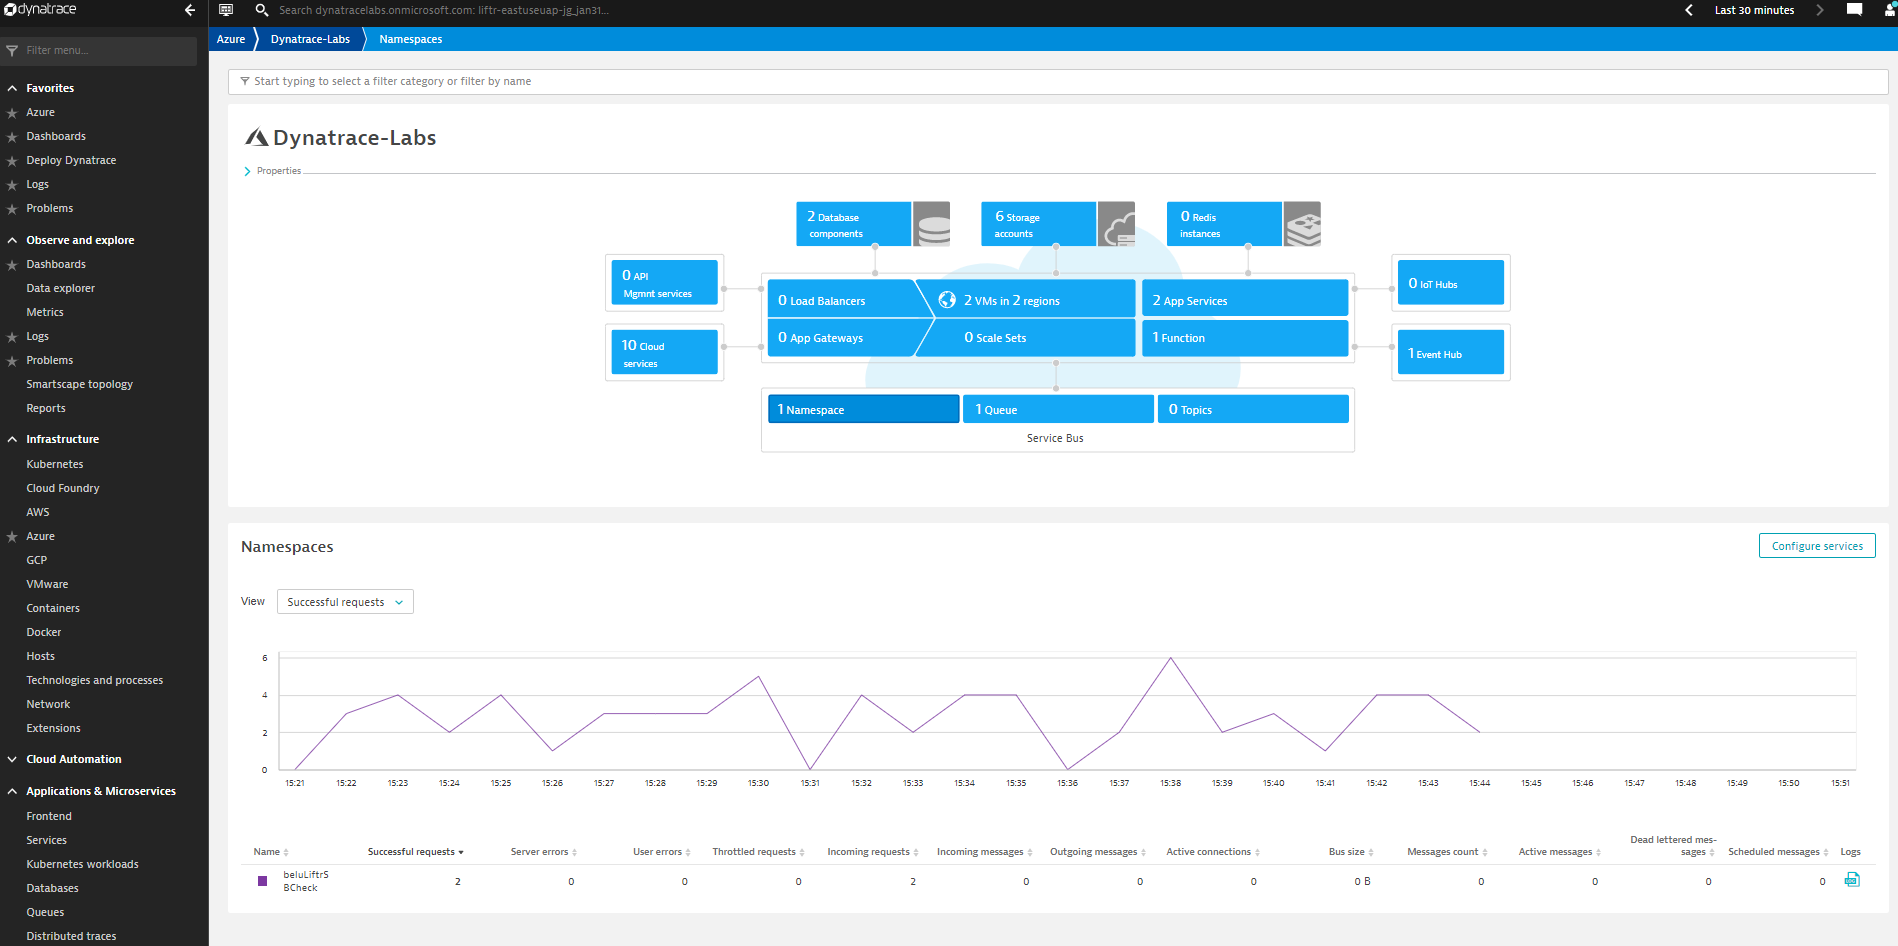
Task: Open the dashboard icon beside search
Action: point(226,10)
